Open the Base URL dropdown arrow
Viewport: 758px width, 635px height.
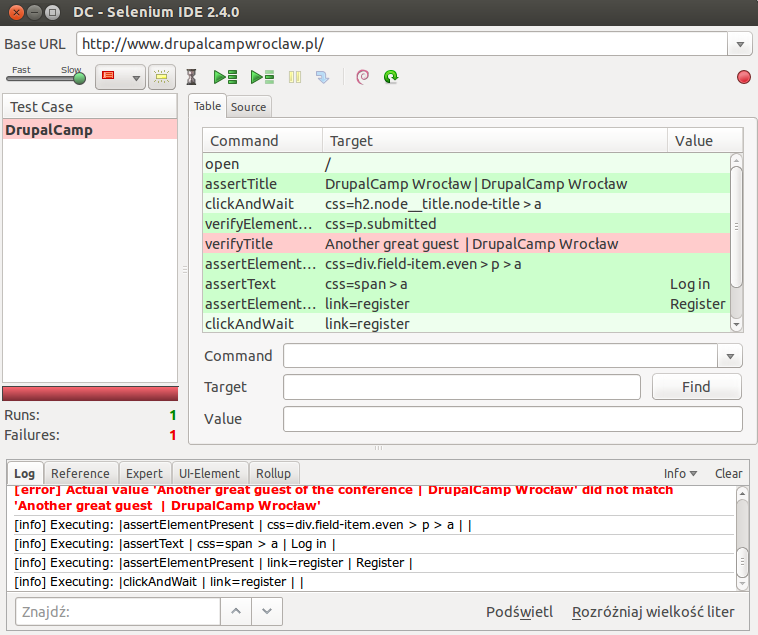point(740,44)
